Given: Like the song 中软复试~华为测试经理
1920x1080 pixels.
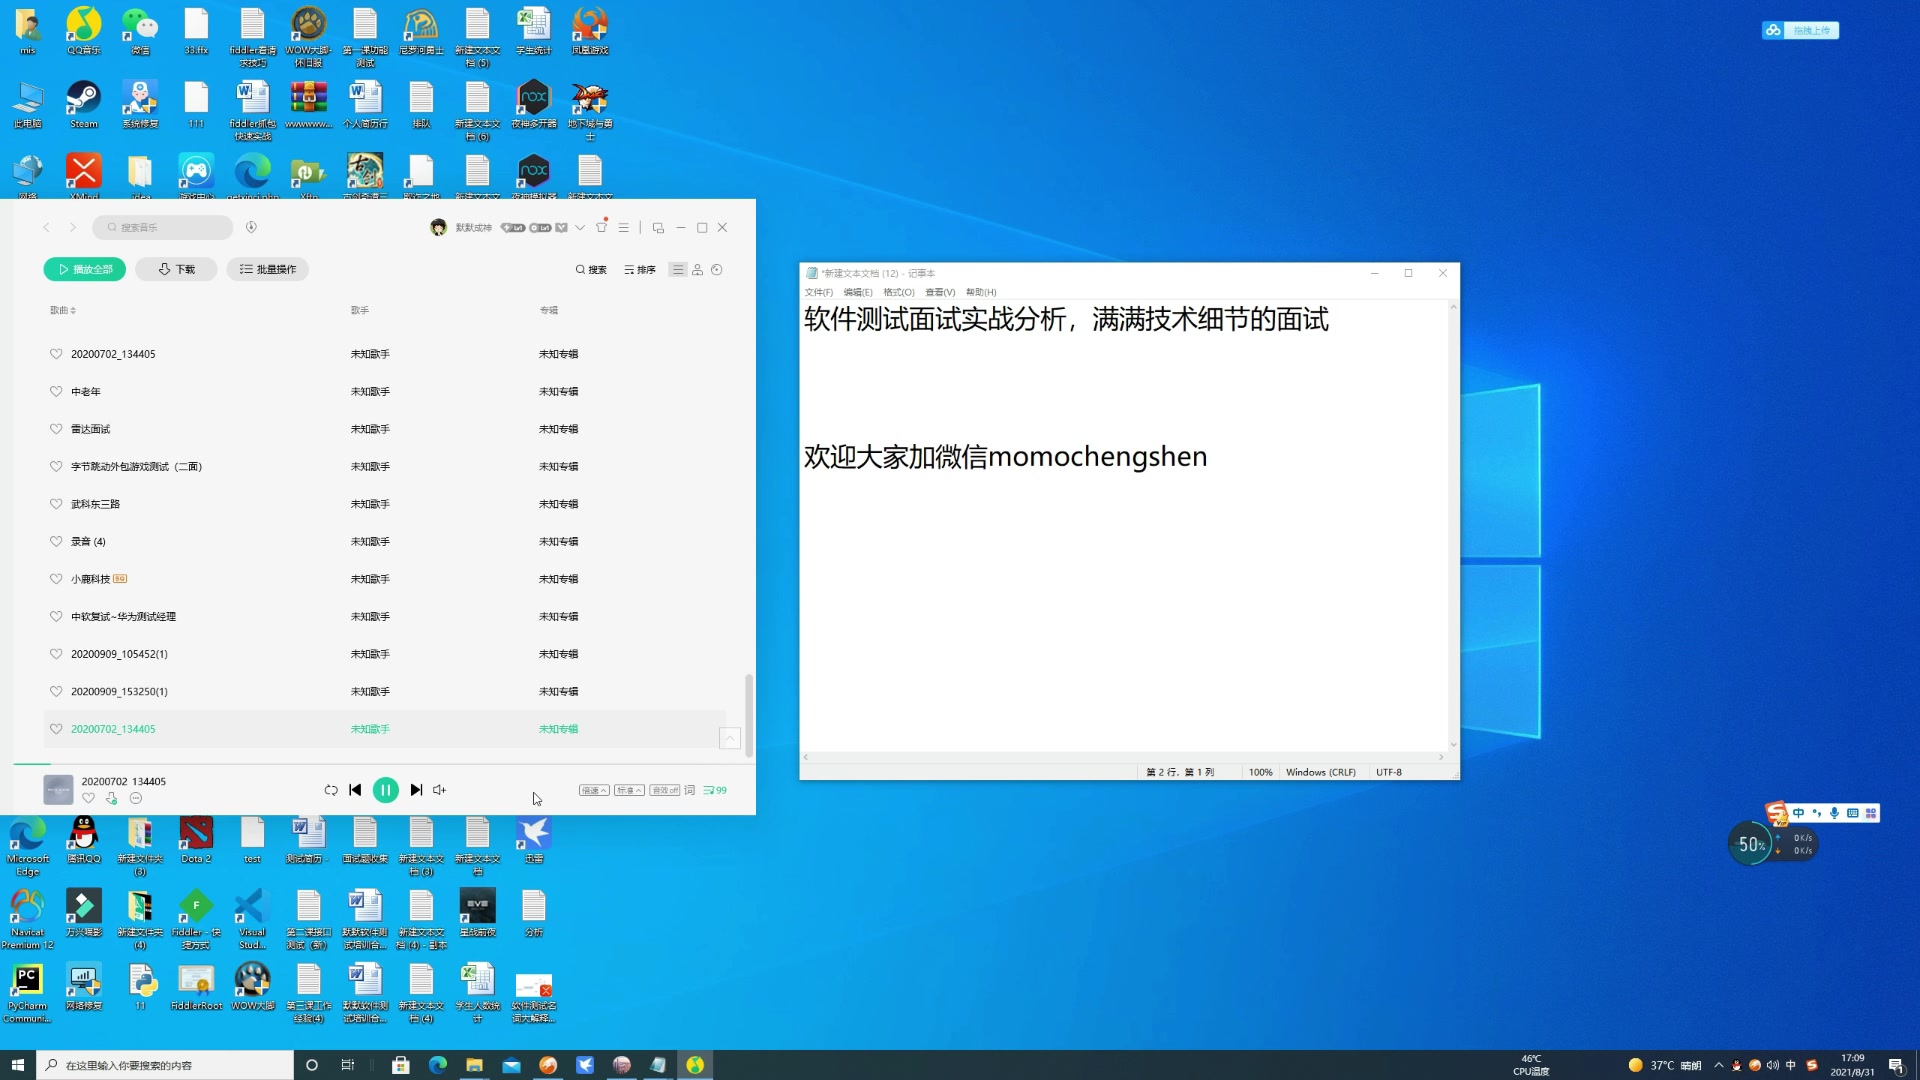Looking at the screenshot, I should tap(56, 616).
